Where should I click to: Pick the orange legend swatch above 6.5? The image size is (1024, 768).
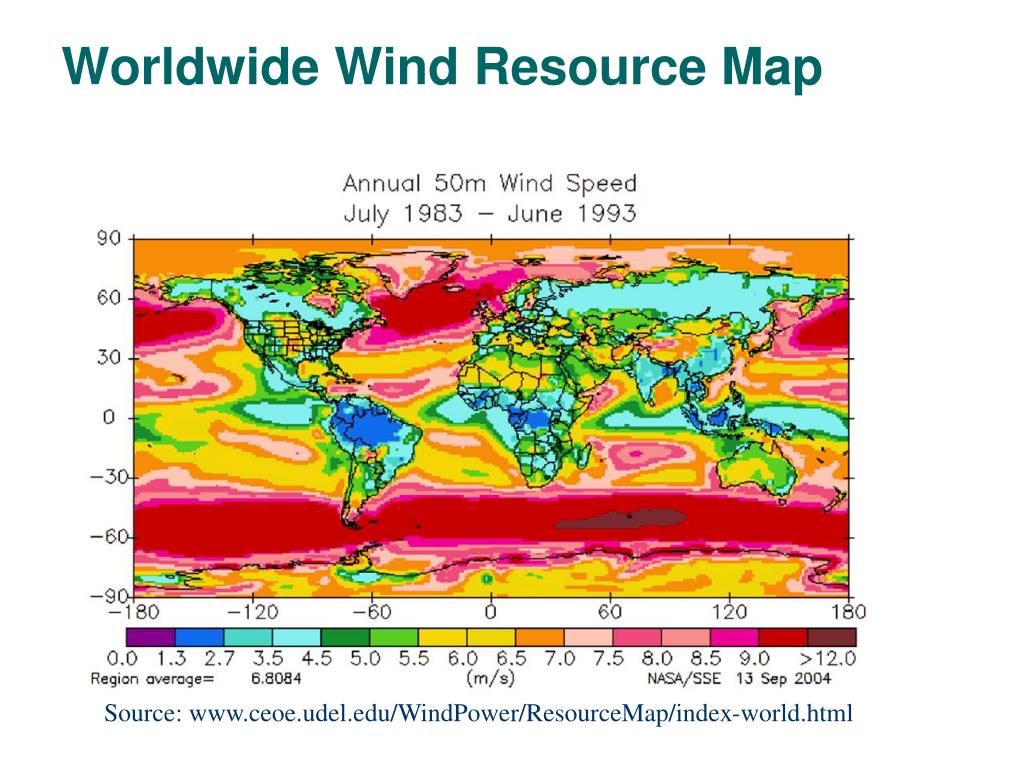(x=540, y=637)
